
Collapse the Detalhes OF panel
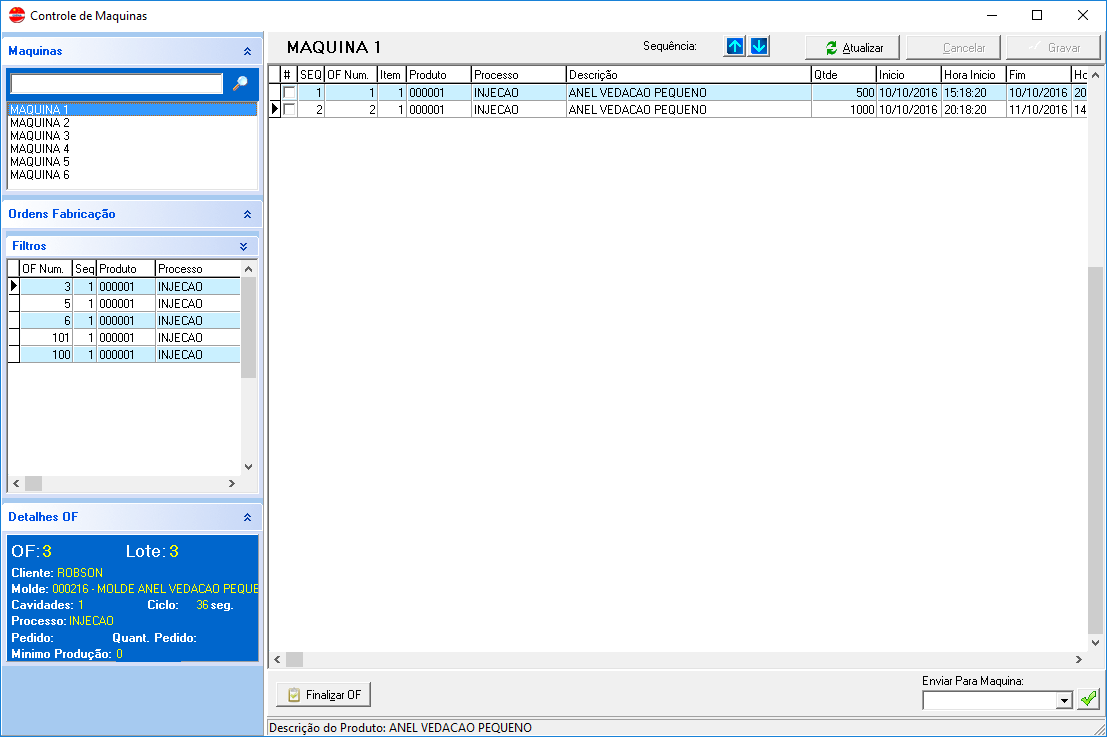coord(247,518)
